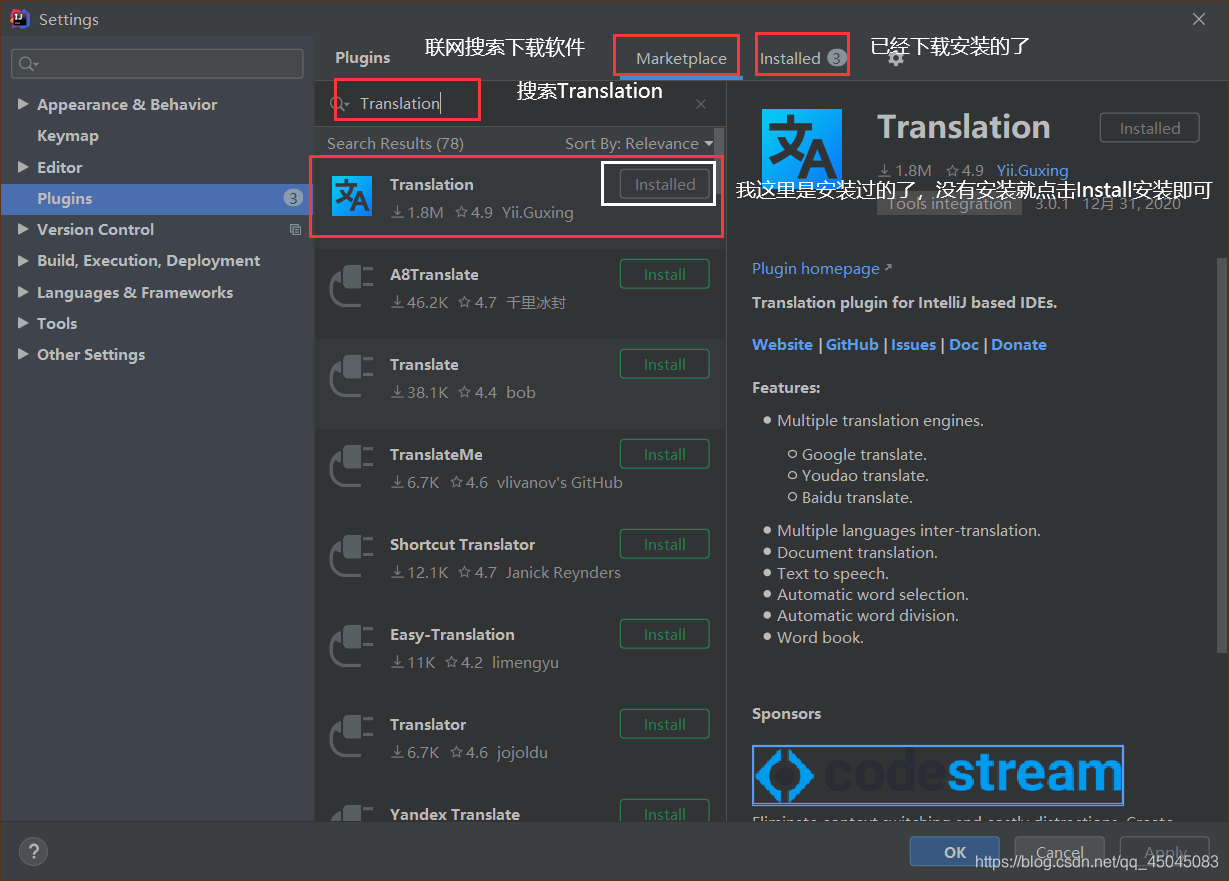Expand Other Settings node
The image size is (1229, 881).
23,355
